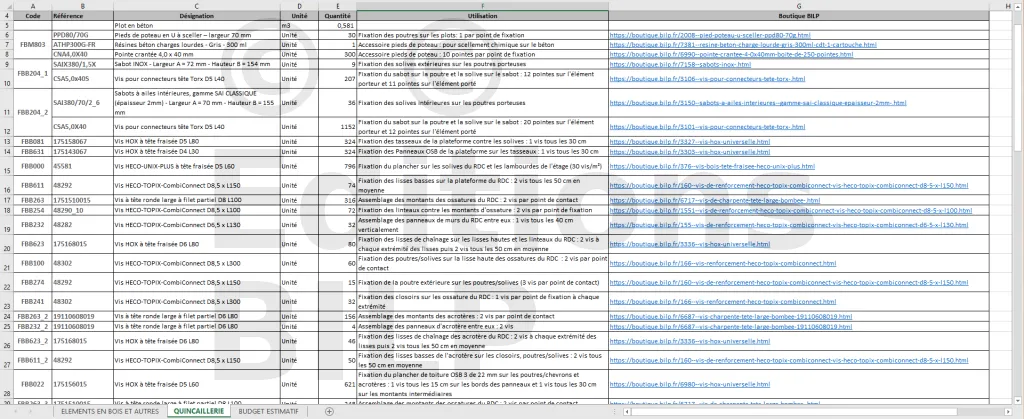Click the Select All corner triangle
Image resolution: width=1024 pixels, height=419 pixels.
click(x=8, y=6)
